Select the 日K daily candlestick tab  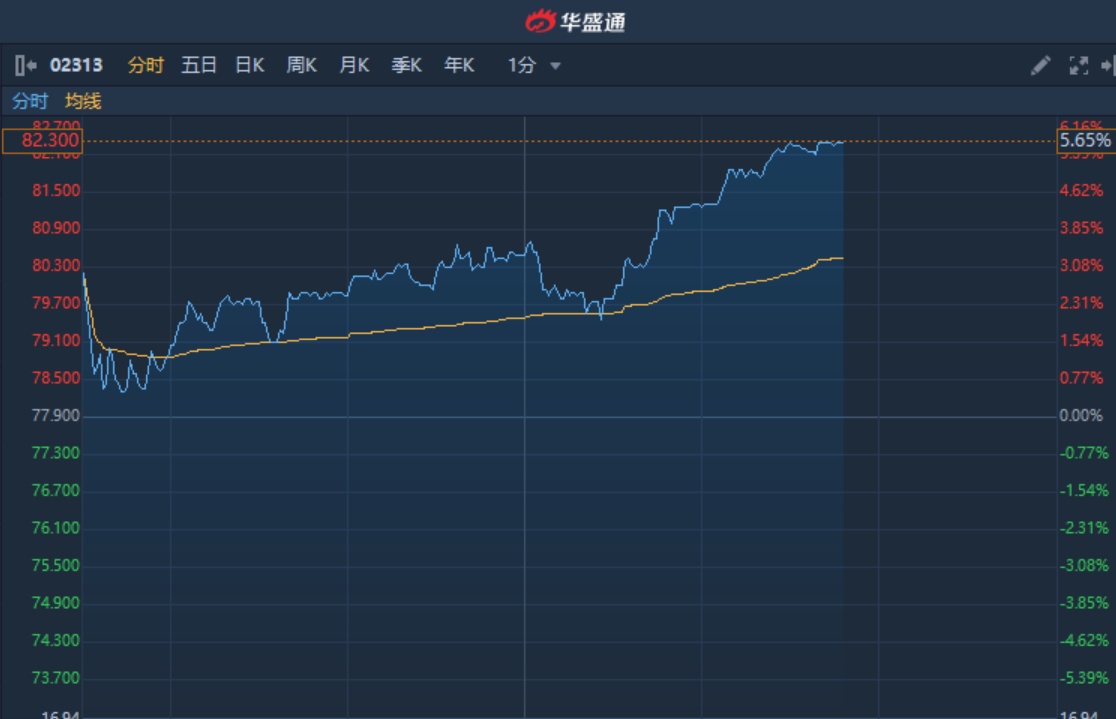[249, 66]
